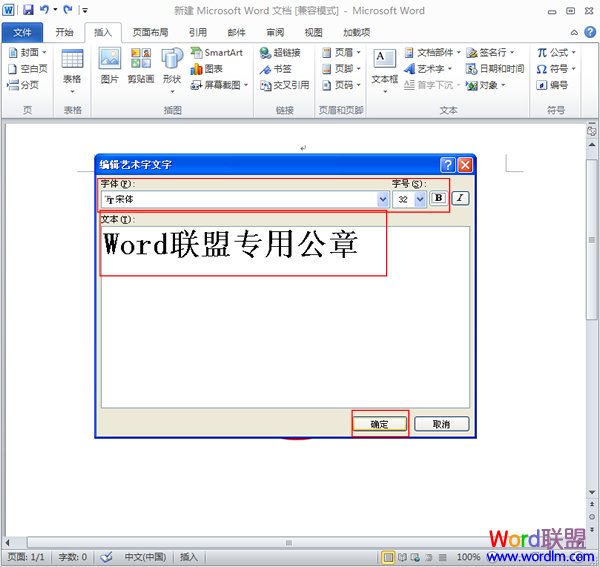This screenshot has height=567, width=600.
Task: Click the word count (字数: 0) status entry
Action: (73, 557)
